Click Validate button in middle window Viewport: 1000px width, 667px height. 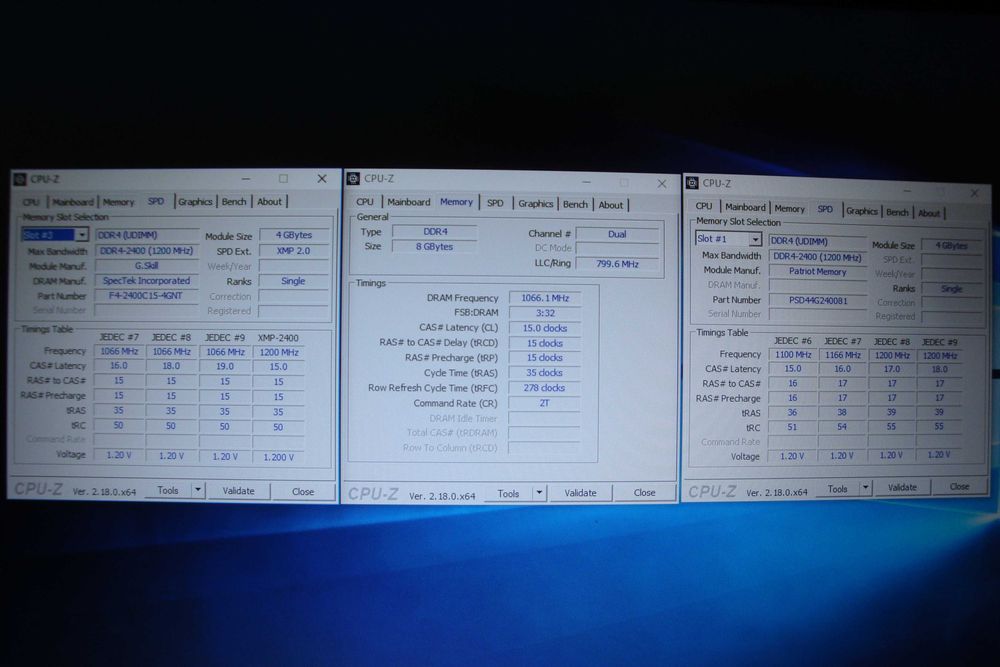click(580, 493)
